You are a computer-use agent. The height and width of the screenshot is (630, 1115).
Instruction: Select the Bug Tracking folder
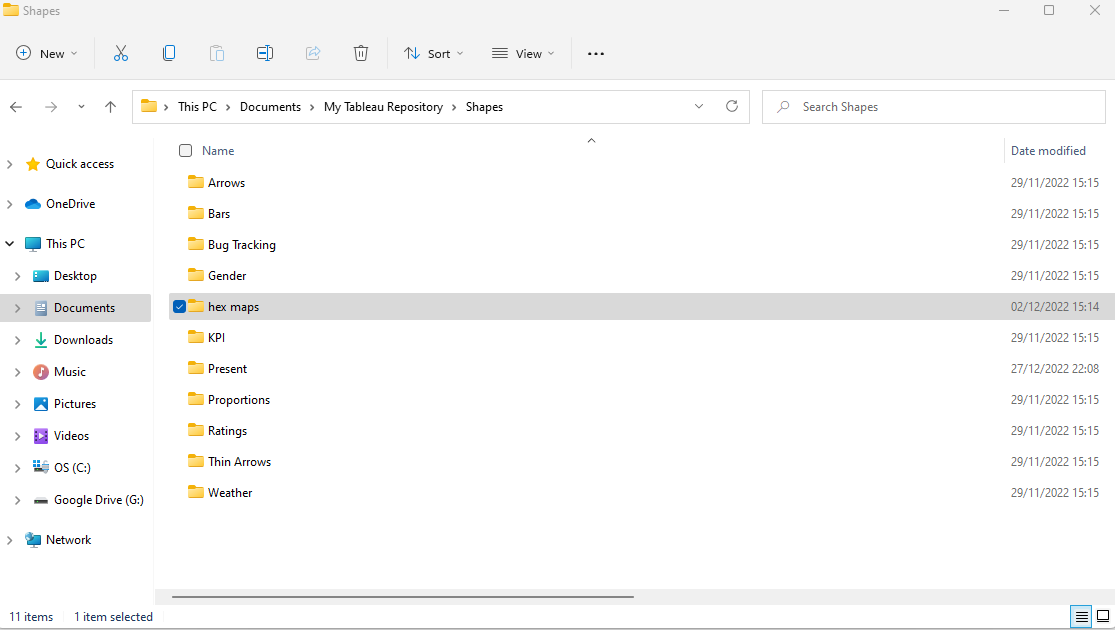[242, 245]
